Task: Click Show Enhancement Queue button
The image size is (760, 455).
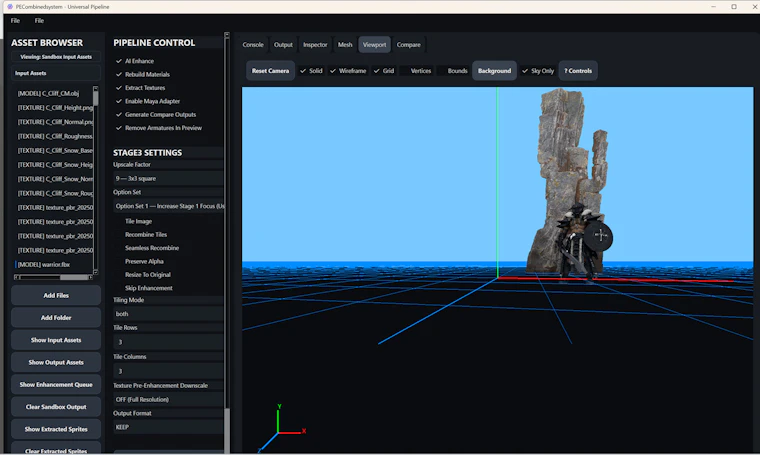Action: point(56,385)
